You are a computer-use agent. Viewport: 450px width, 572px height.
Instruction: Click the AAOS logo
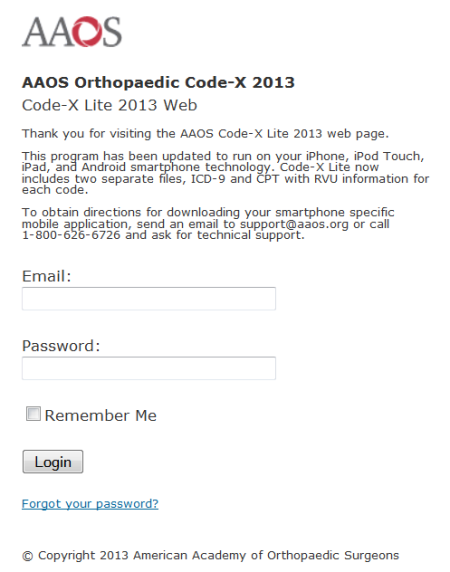[x=72, y=32]
